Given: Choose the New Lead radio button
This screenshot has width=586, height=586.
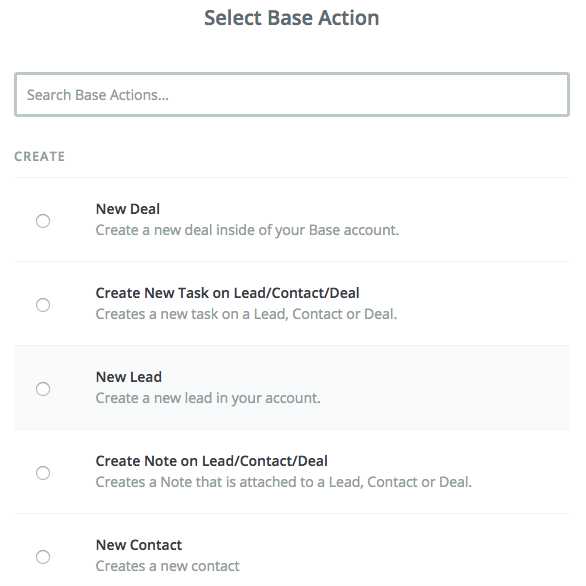Looking at the screenshot, I should tap(43, 389).
